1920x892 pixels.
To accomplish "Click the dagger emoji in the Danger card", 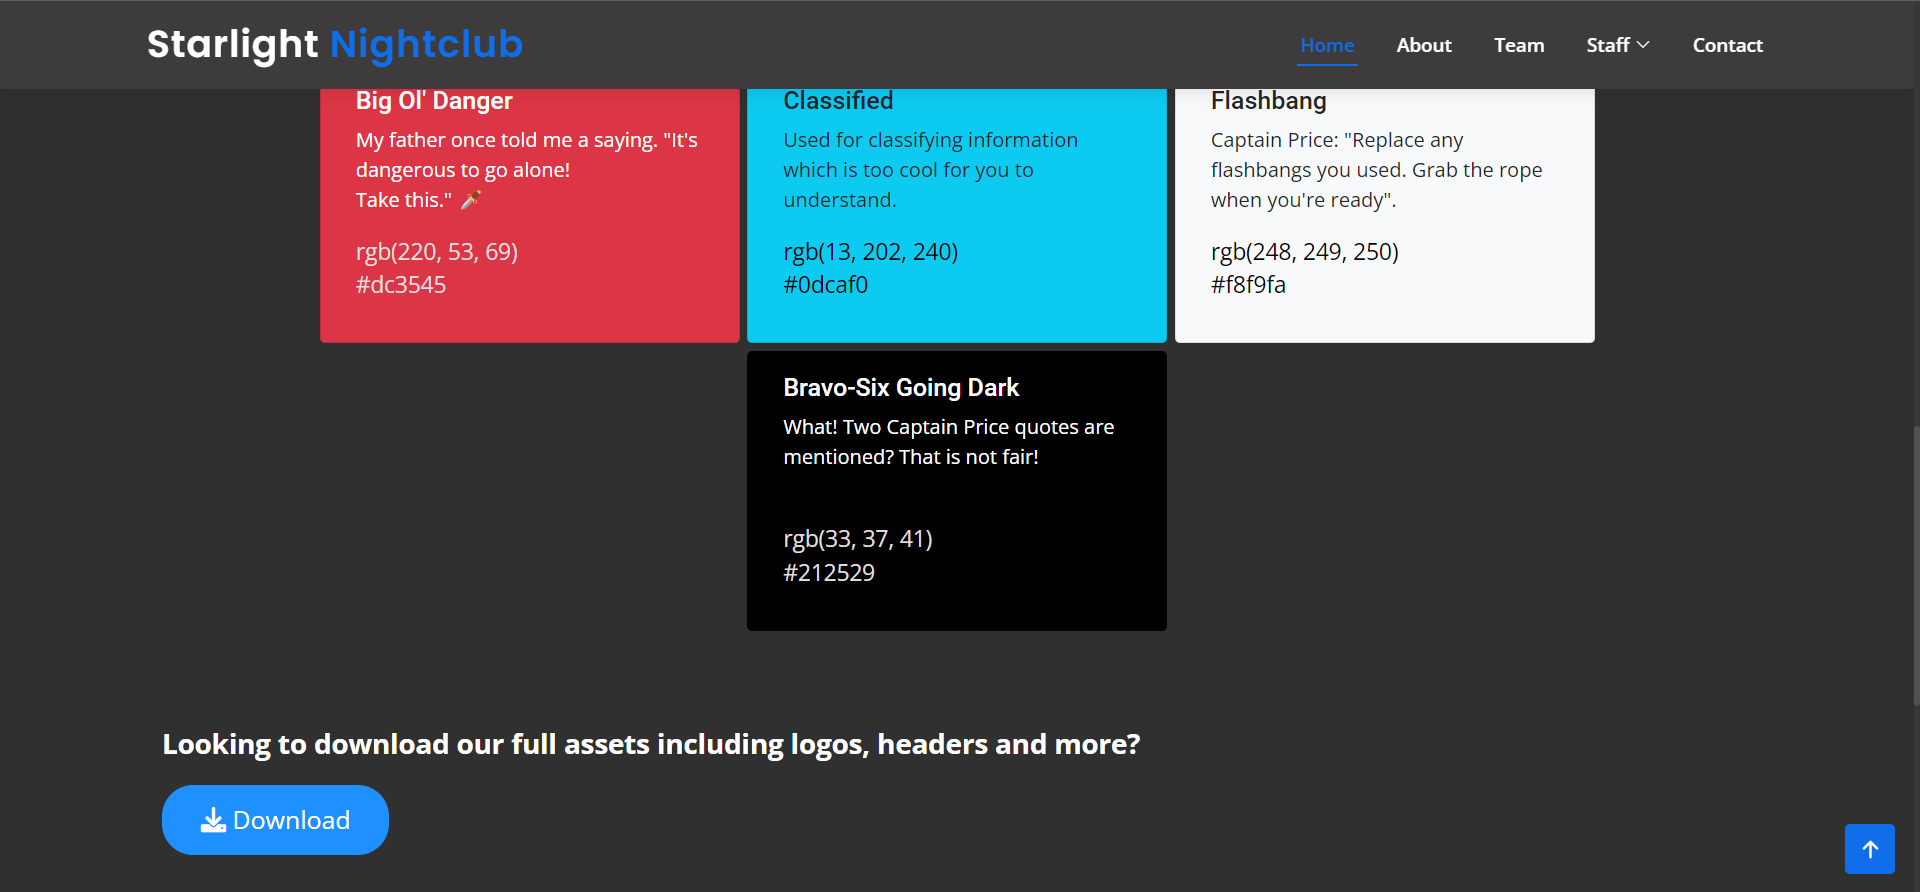I will 471,200.
